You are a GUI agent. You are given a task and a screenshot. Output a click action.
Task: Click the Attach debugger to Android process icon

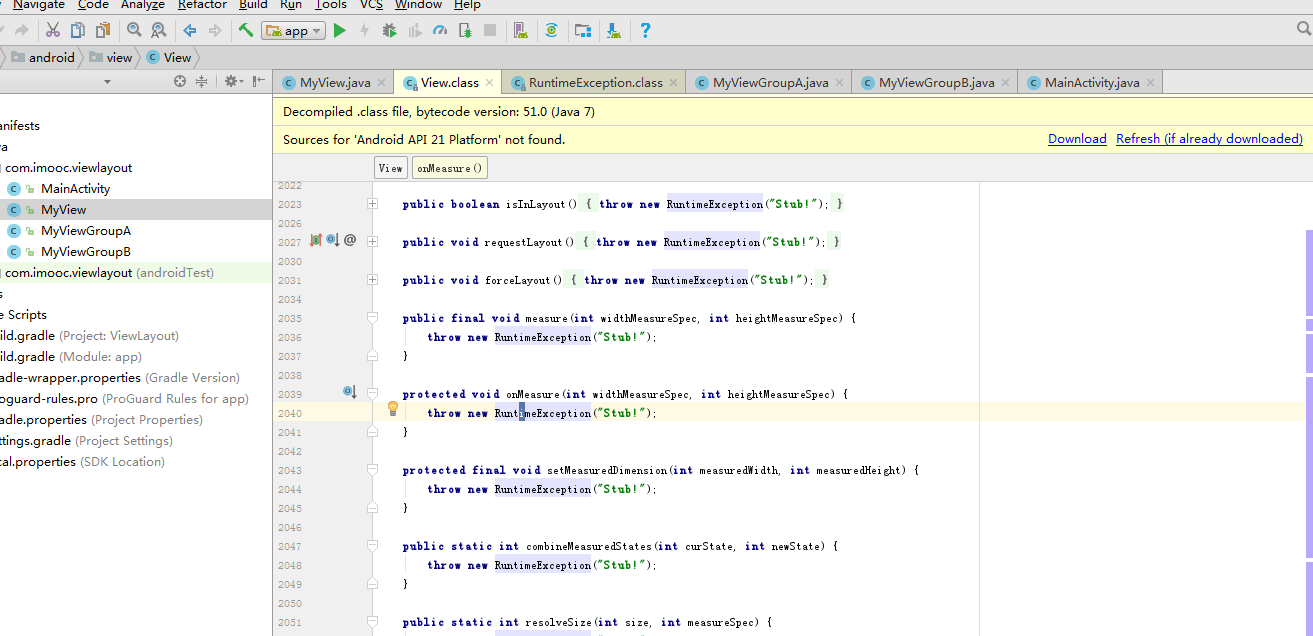tap(465, 31)
